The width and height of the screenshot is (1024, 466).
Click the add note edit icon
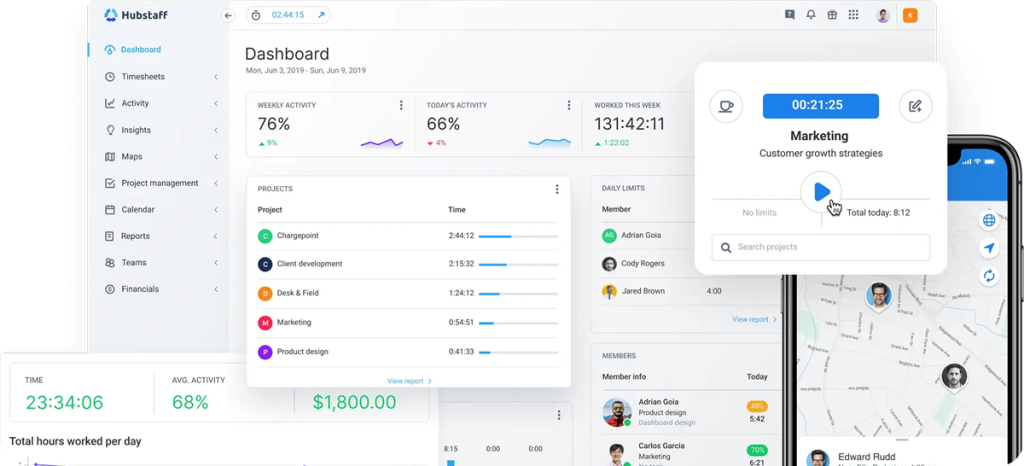point(915,106)
